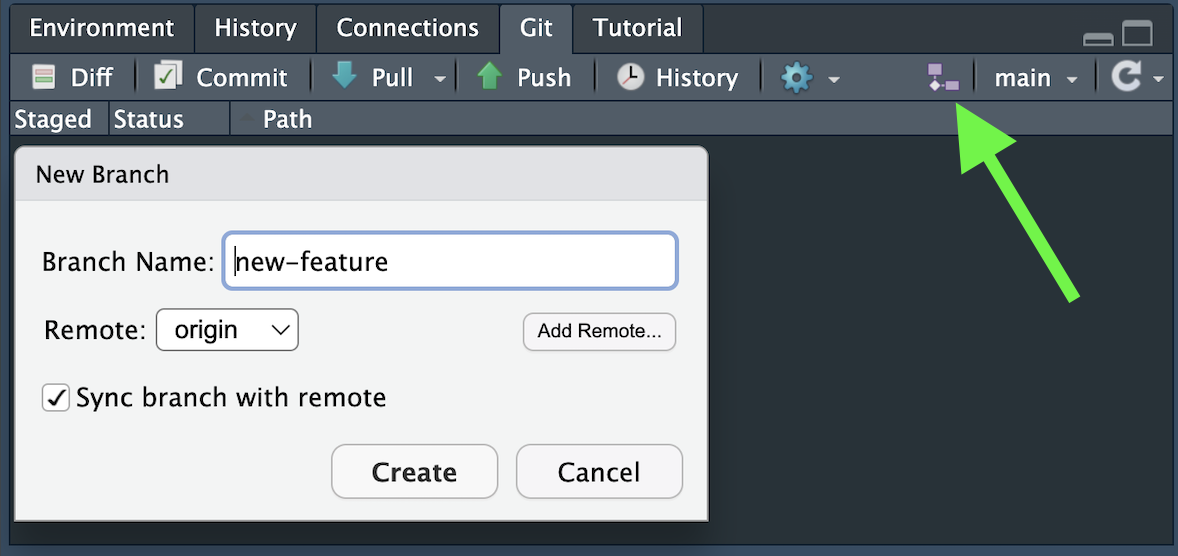Open the Tutorial tab
The image size is (1178, 556).
(637, 27)
